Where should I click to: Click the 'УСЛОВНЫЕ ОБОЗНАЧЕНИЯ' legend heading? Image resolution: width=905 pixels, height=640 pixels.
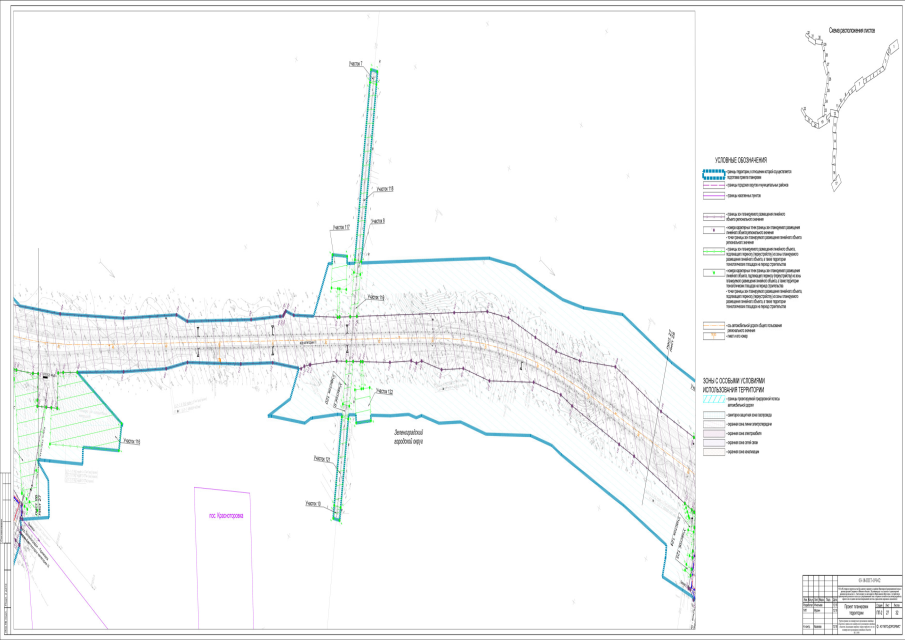pyautogui.click(x=739, y=160)
